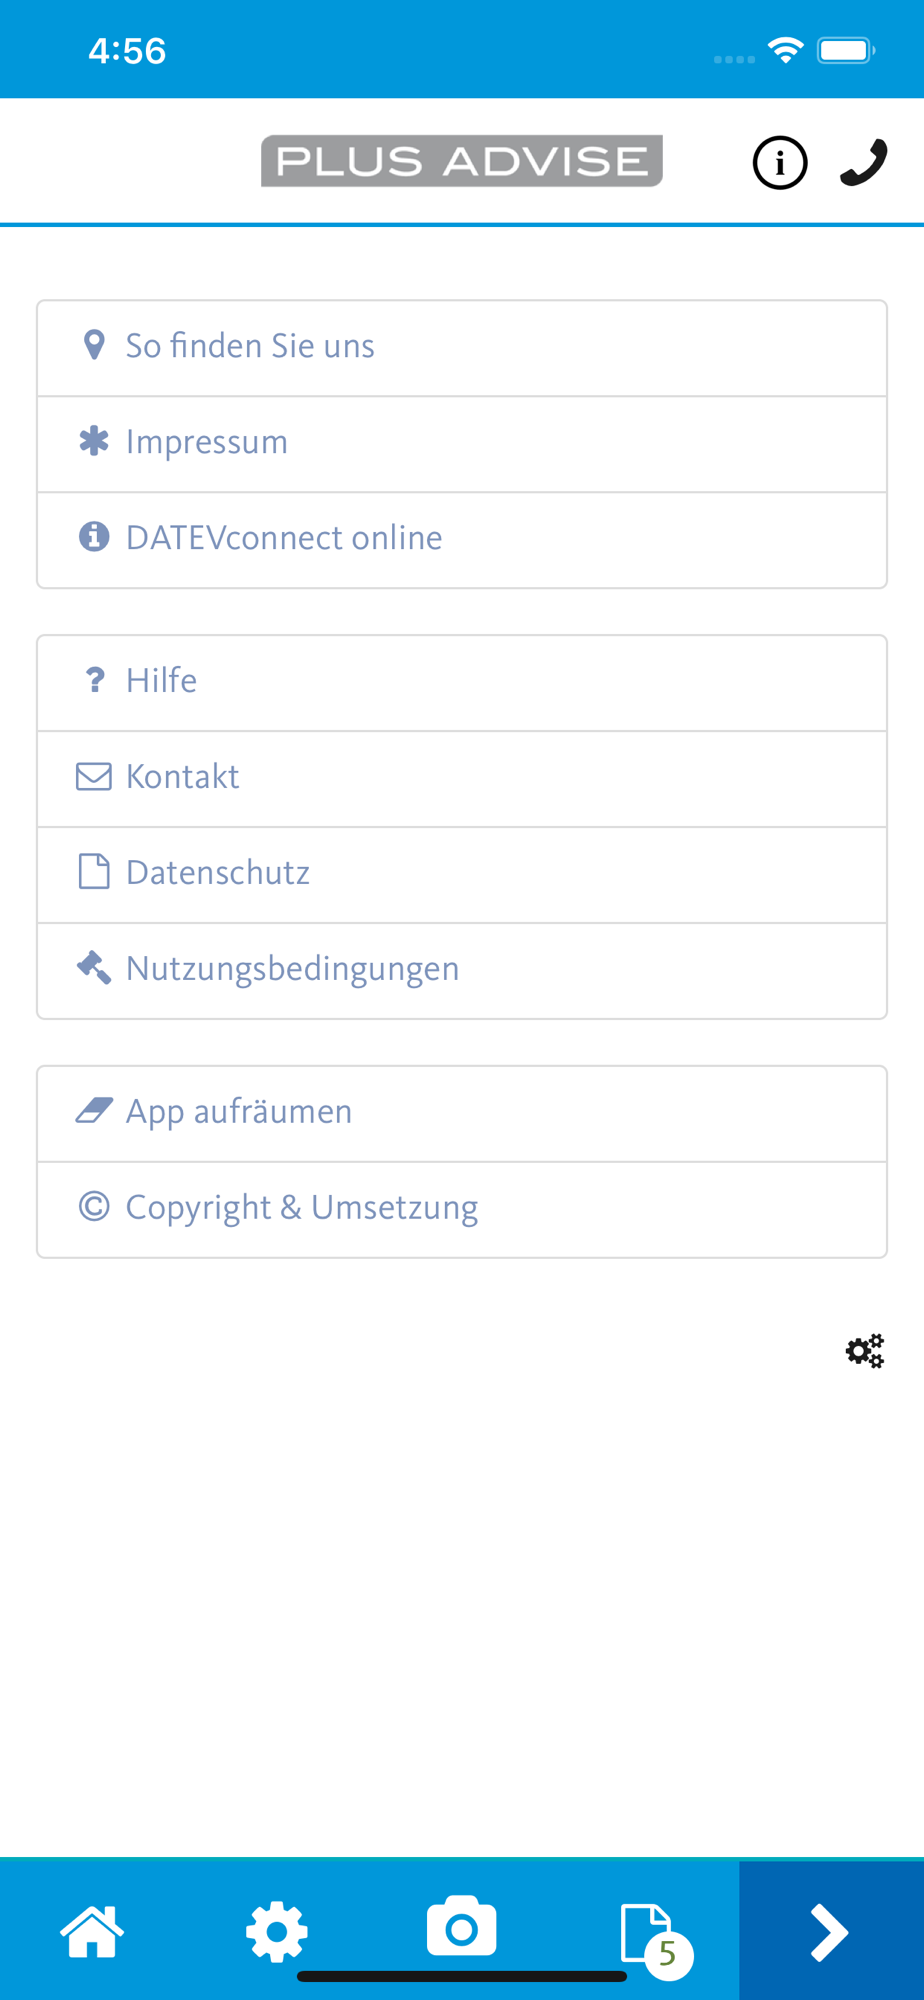
Task: Open the Kontakt entry
Action: coord(462,779)
